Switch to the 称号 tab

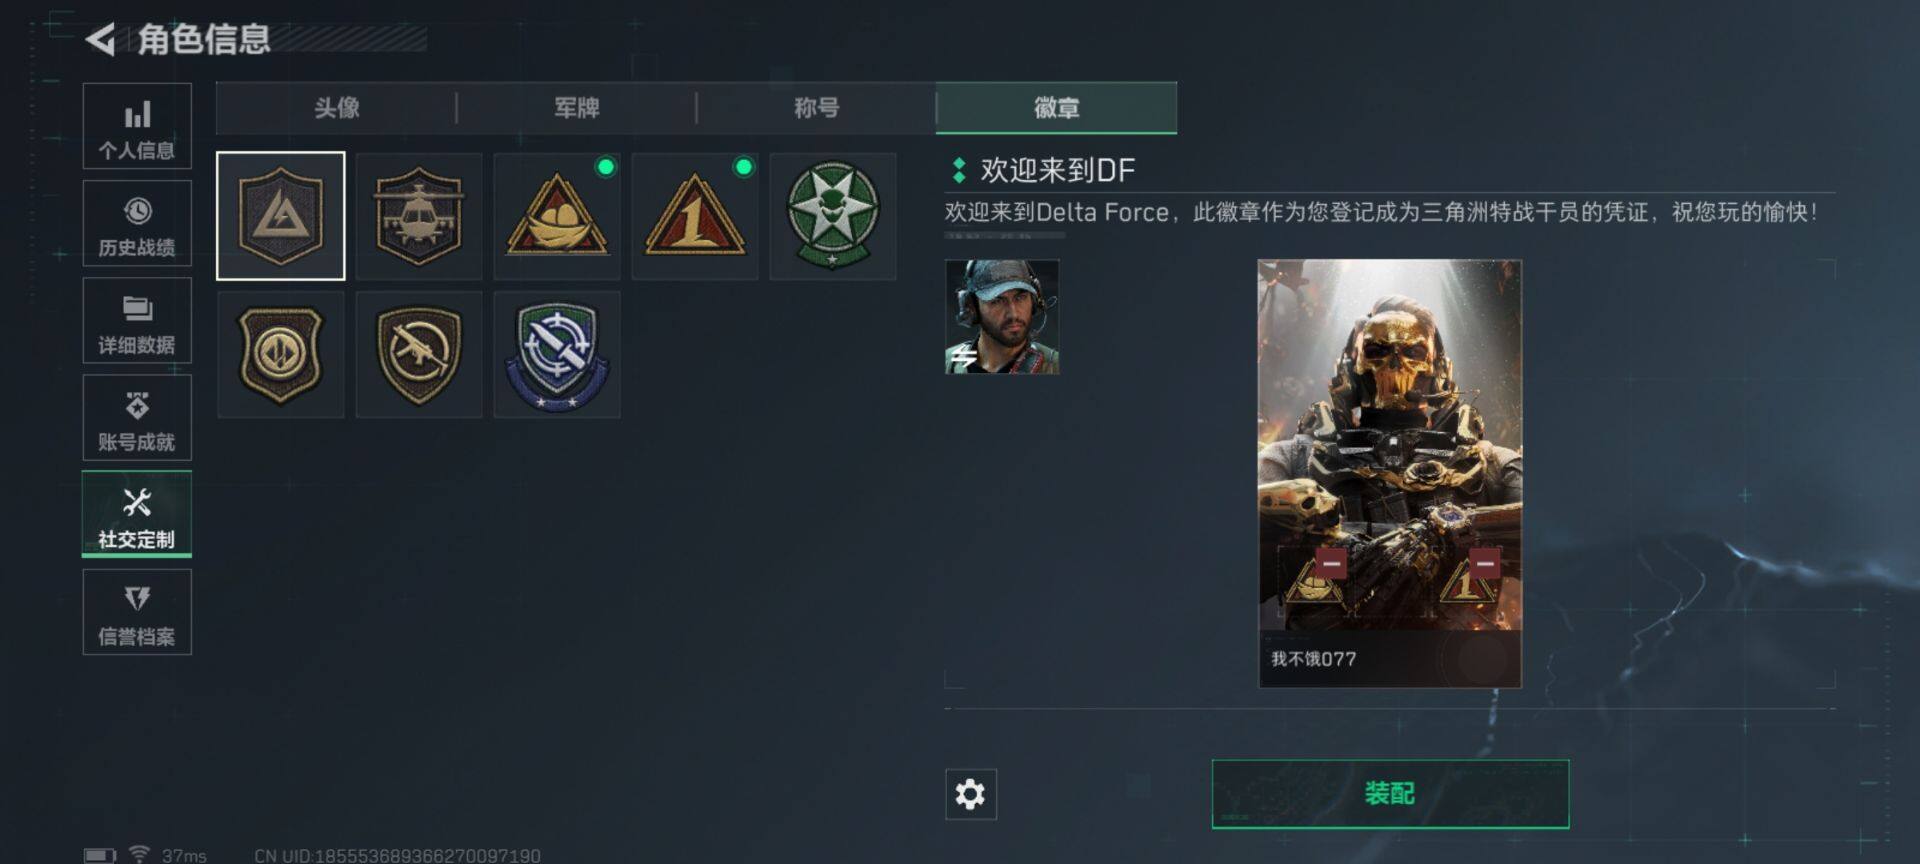point(817,108)
